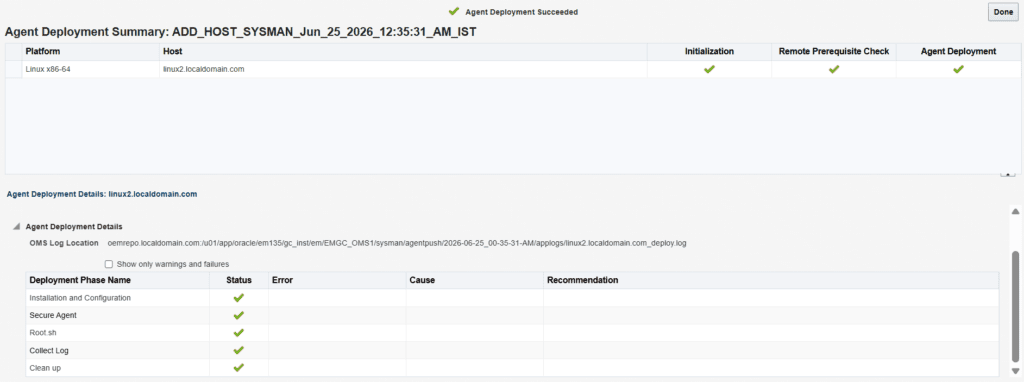Enable Show only warnings and failures checkbox
The height and width of the screenshot is (382, 1024).
(109, 264)
